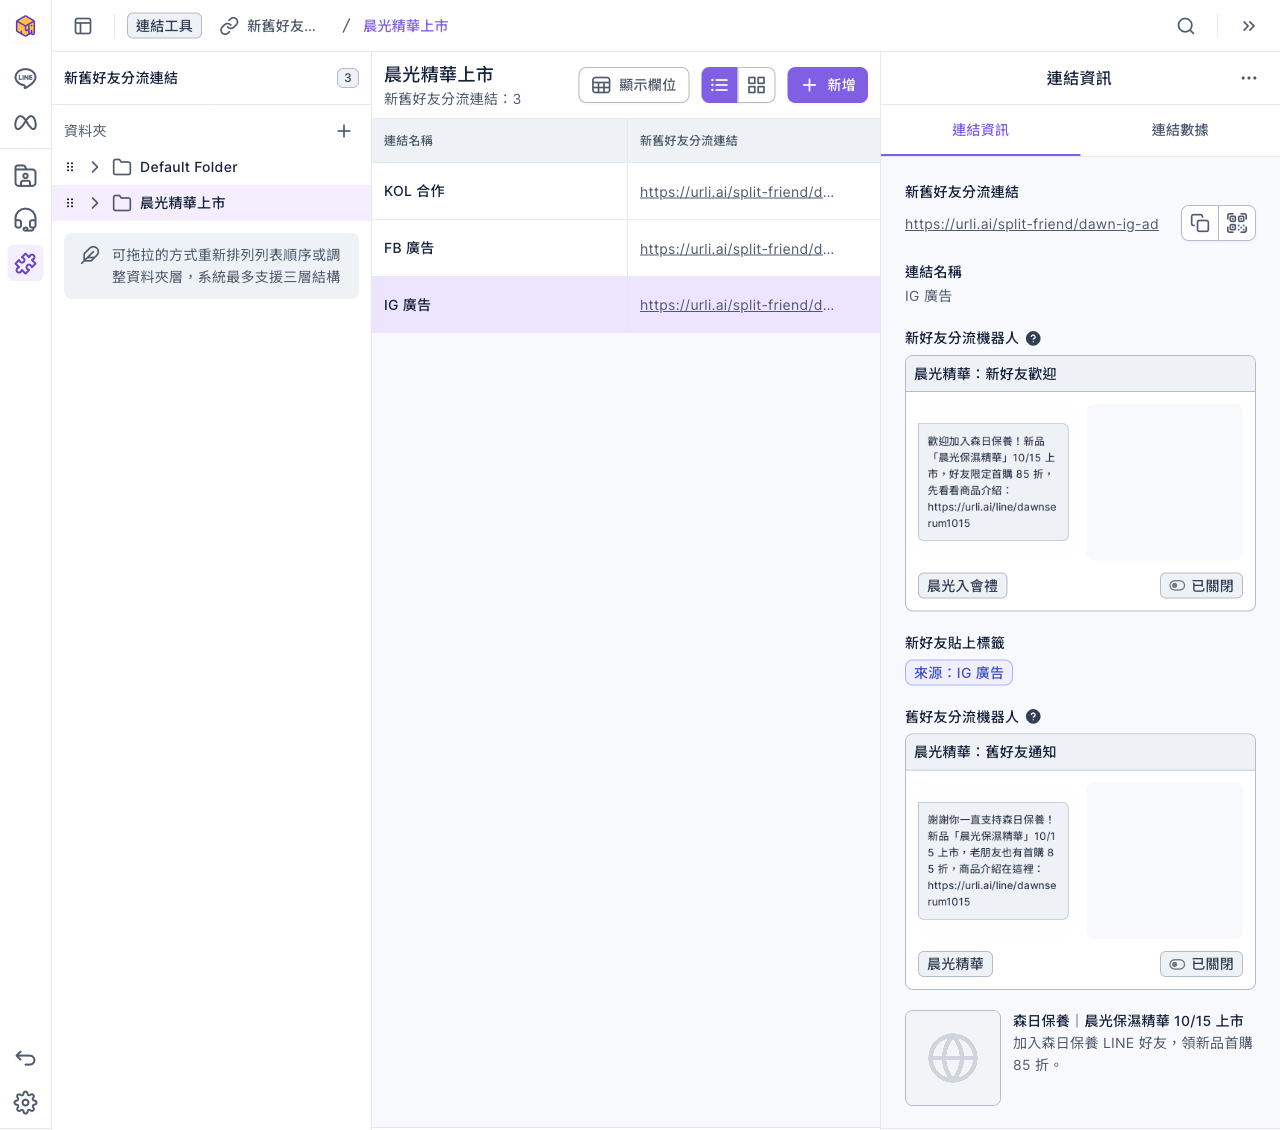Select the IG 廣告 row
The height and width of the screenshot is (1130, 1280).
[626, 305]
